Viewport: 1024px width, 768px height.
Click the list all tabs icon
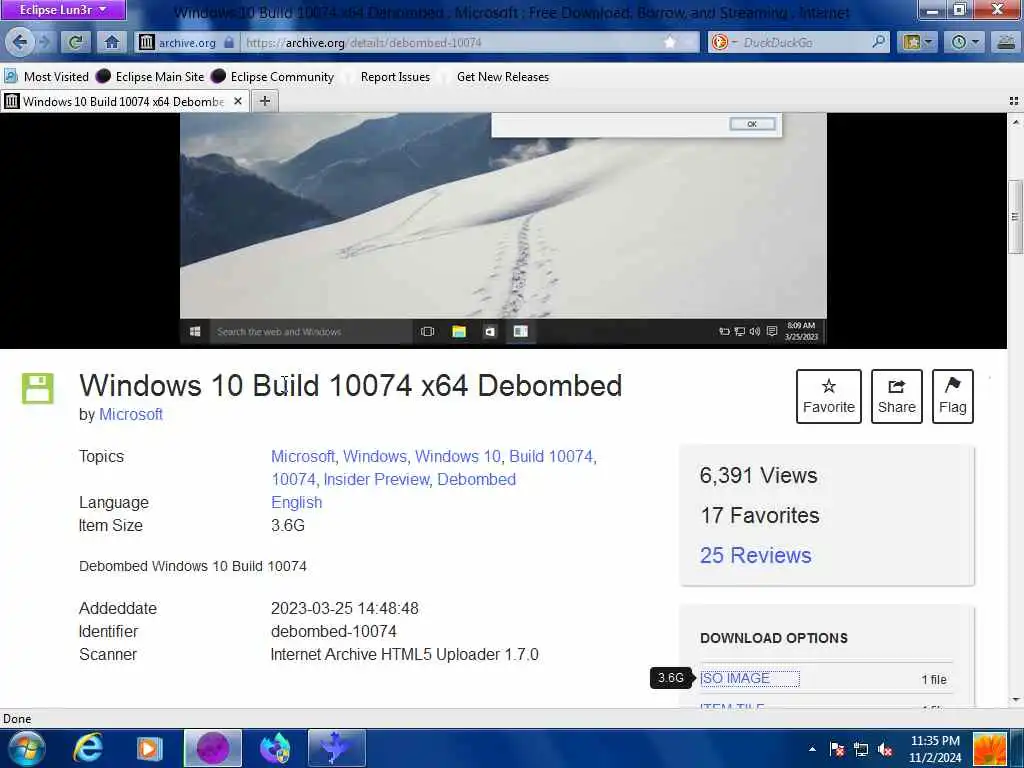[x=1014, y=101]
